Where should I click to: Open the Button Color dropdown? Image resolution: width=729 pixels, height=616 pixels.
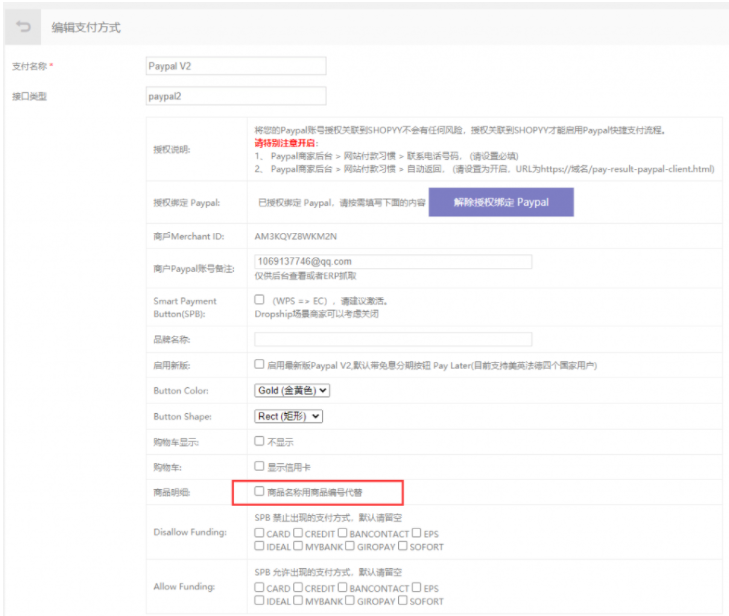click(x=292, y=391)
